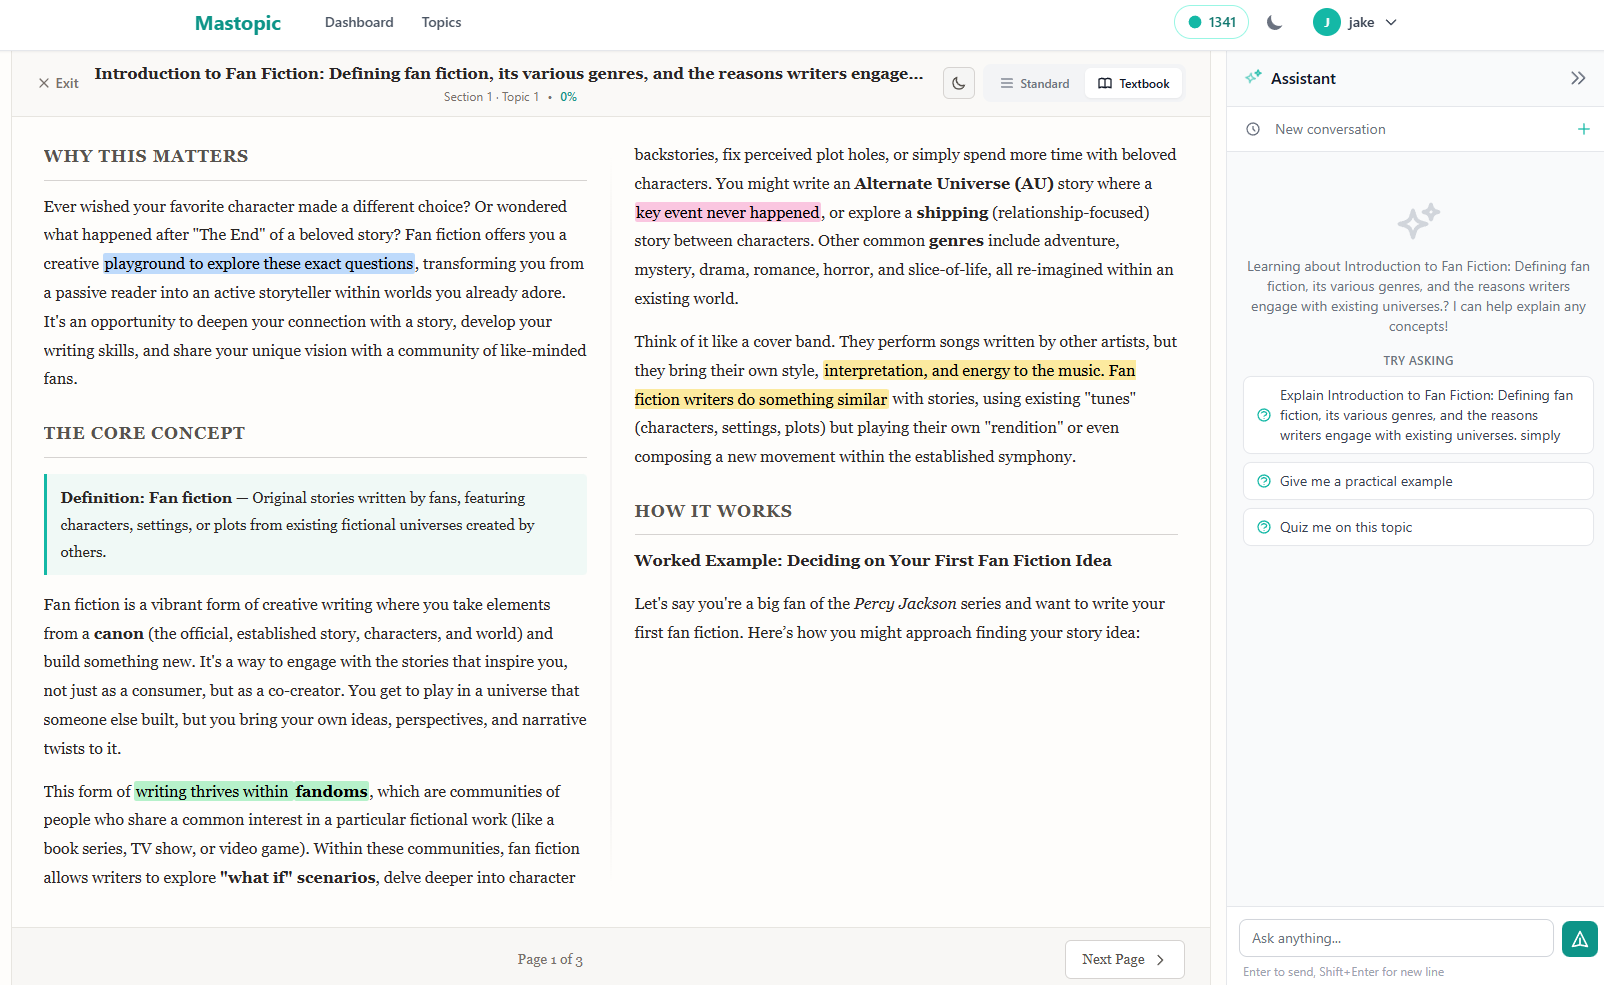Click the 1341 points badge
This screenshot has width=1604, height=985.
click(1211, 22)
